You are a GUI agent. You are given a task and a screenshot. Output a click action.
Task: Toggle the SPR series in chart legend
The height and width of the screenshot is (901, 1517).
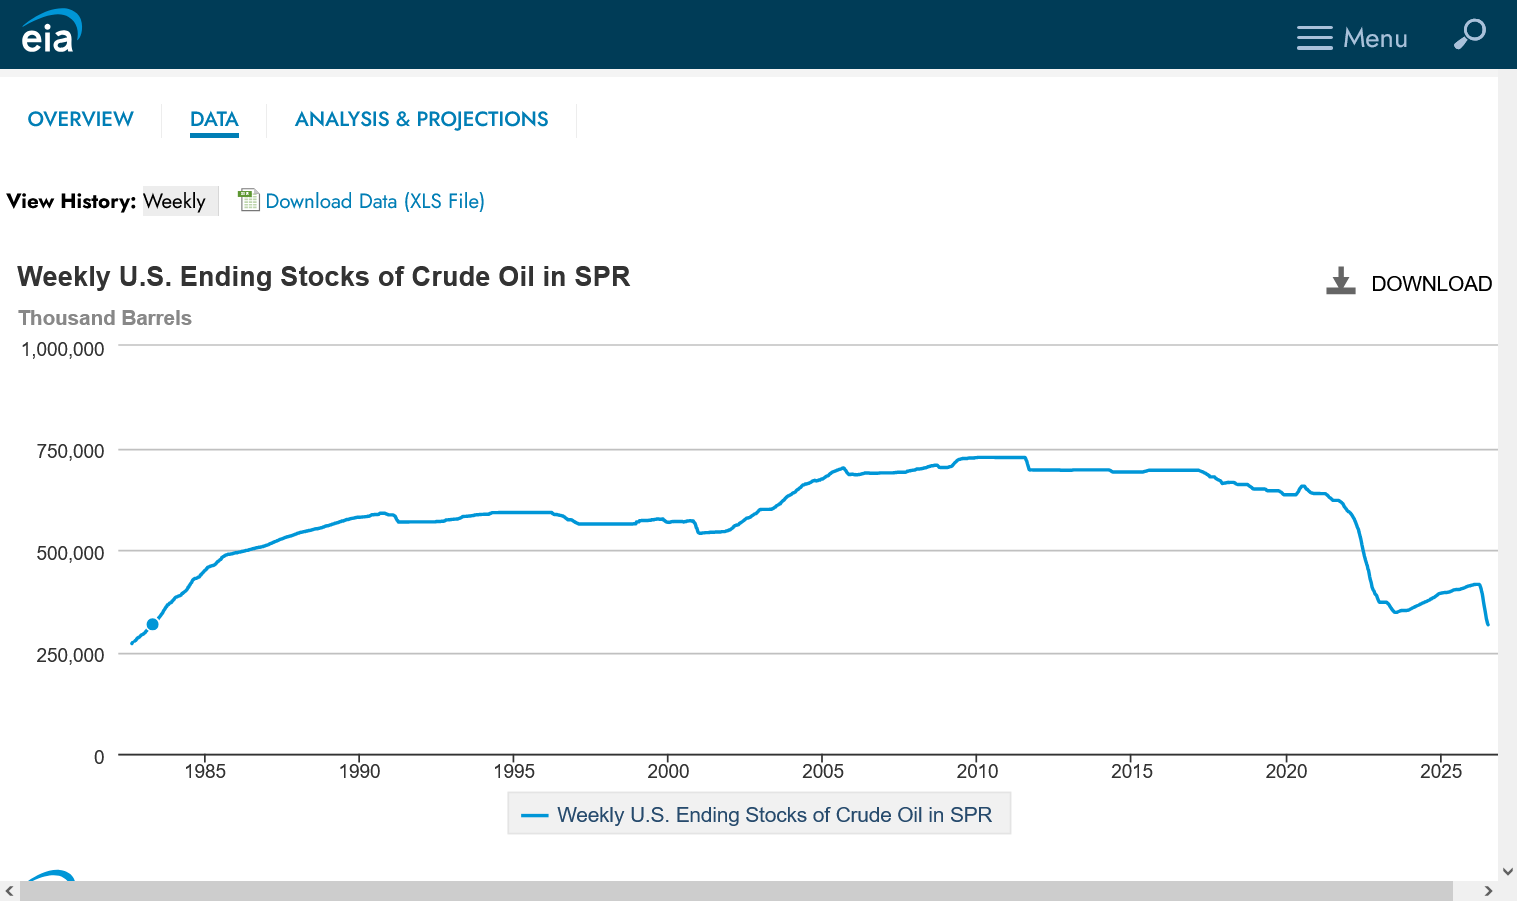(x=759, y=814)
